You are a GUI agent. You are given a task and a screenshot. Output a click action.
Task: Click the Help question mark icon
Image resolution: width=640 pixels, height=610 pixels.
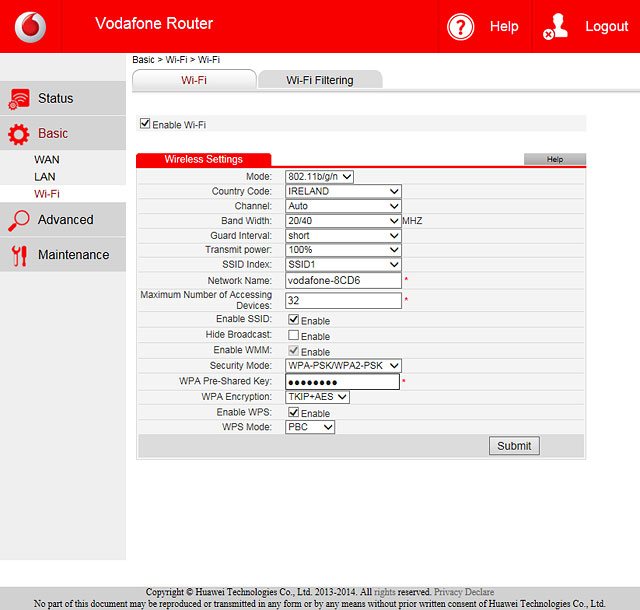[460, 26]
